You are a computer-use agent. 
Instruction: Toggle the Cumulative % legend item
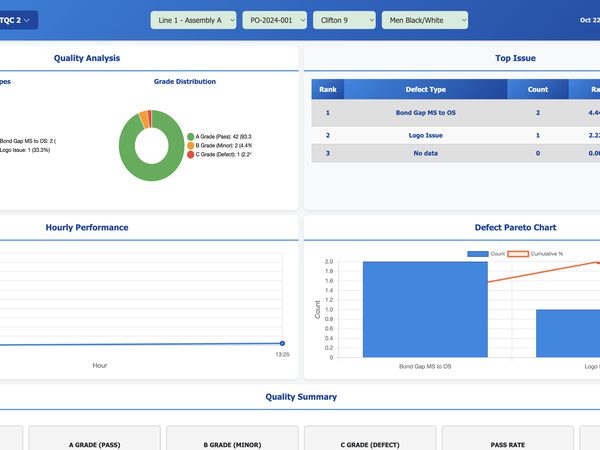535,254
